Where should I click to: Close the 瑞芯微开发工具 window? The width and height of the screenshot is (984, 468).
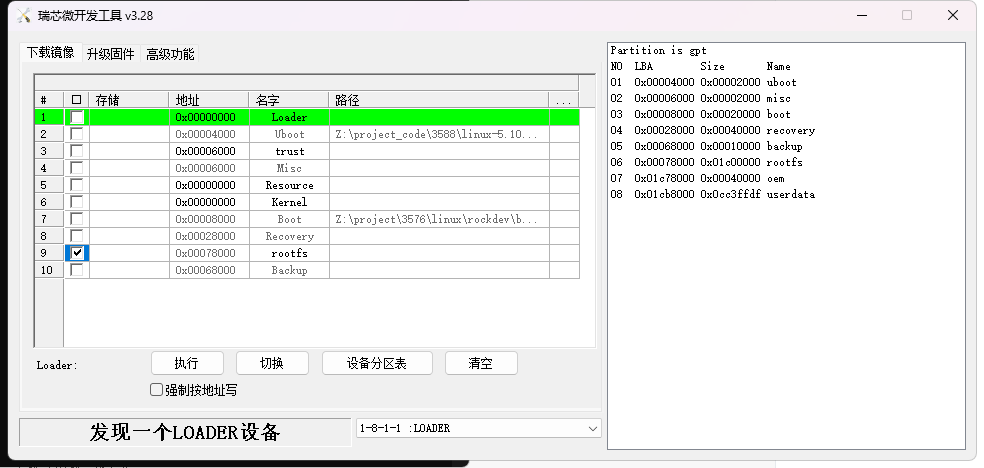coord(953,15)
